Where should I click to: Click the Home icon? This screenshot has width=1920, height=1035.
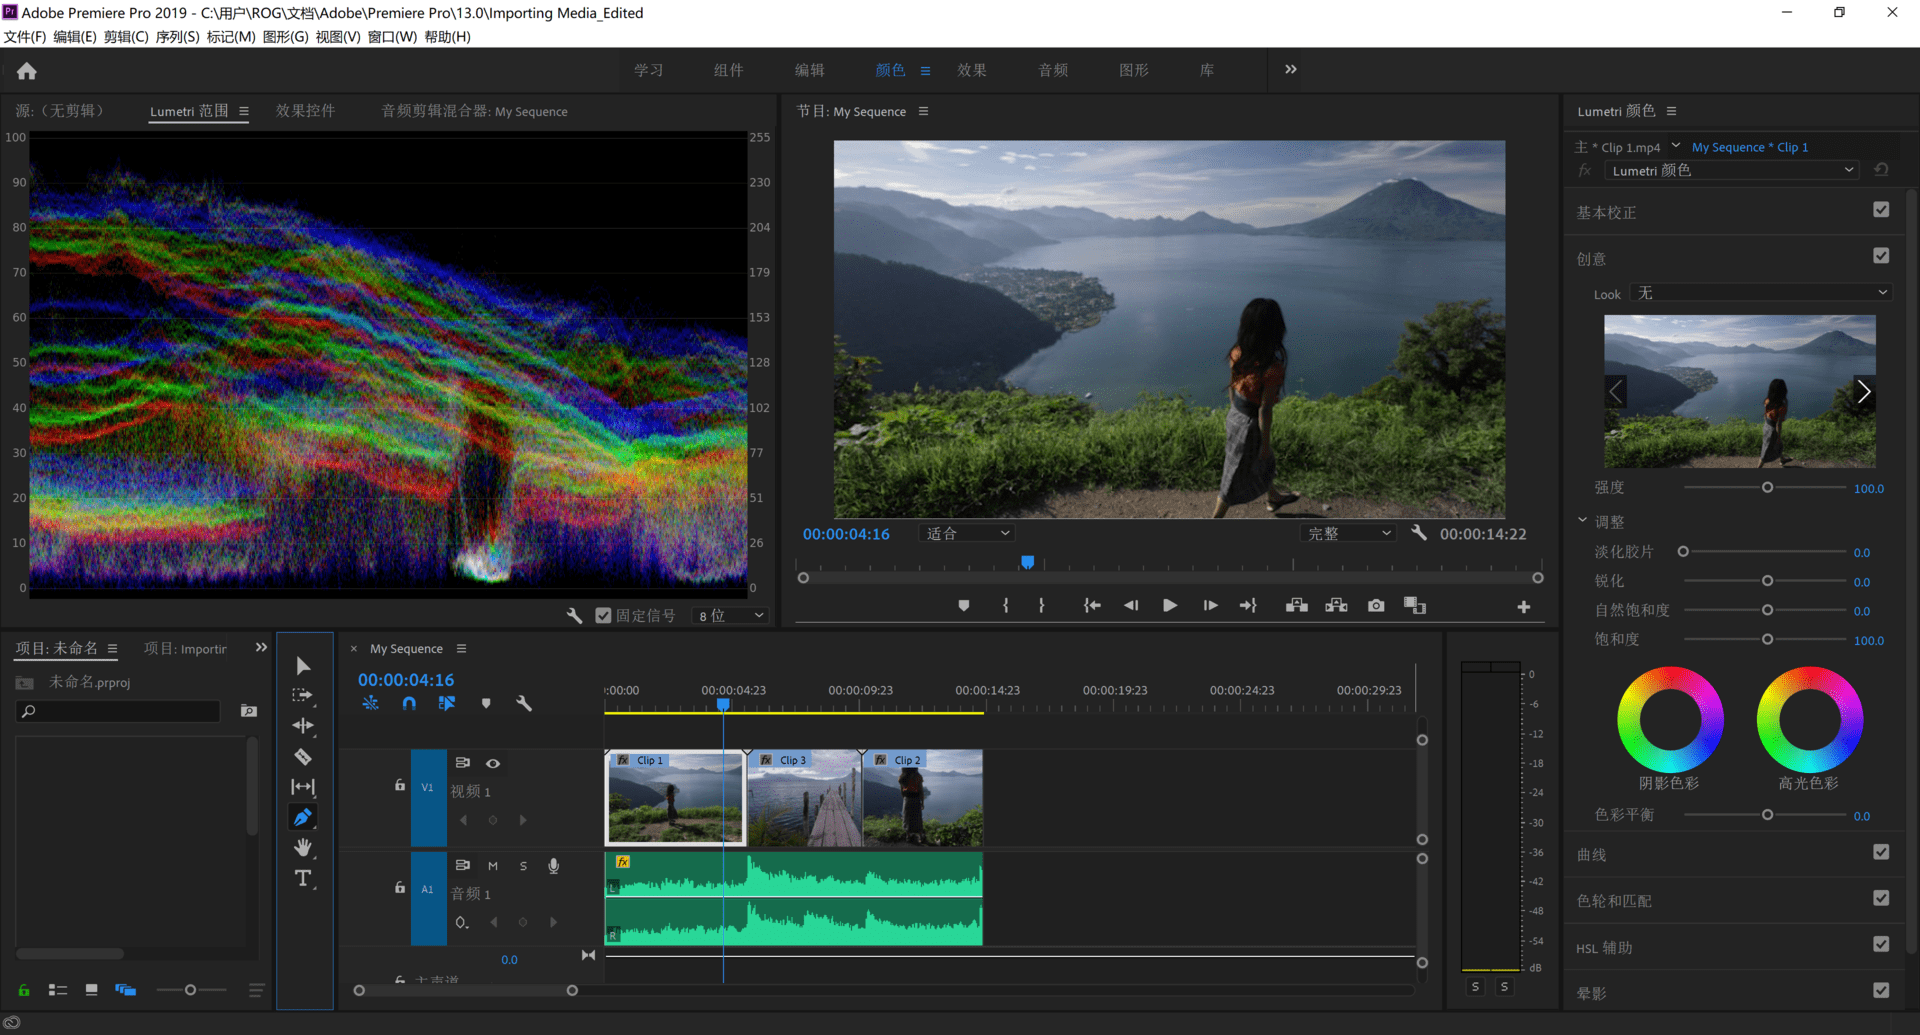point(27,71)
